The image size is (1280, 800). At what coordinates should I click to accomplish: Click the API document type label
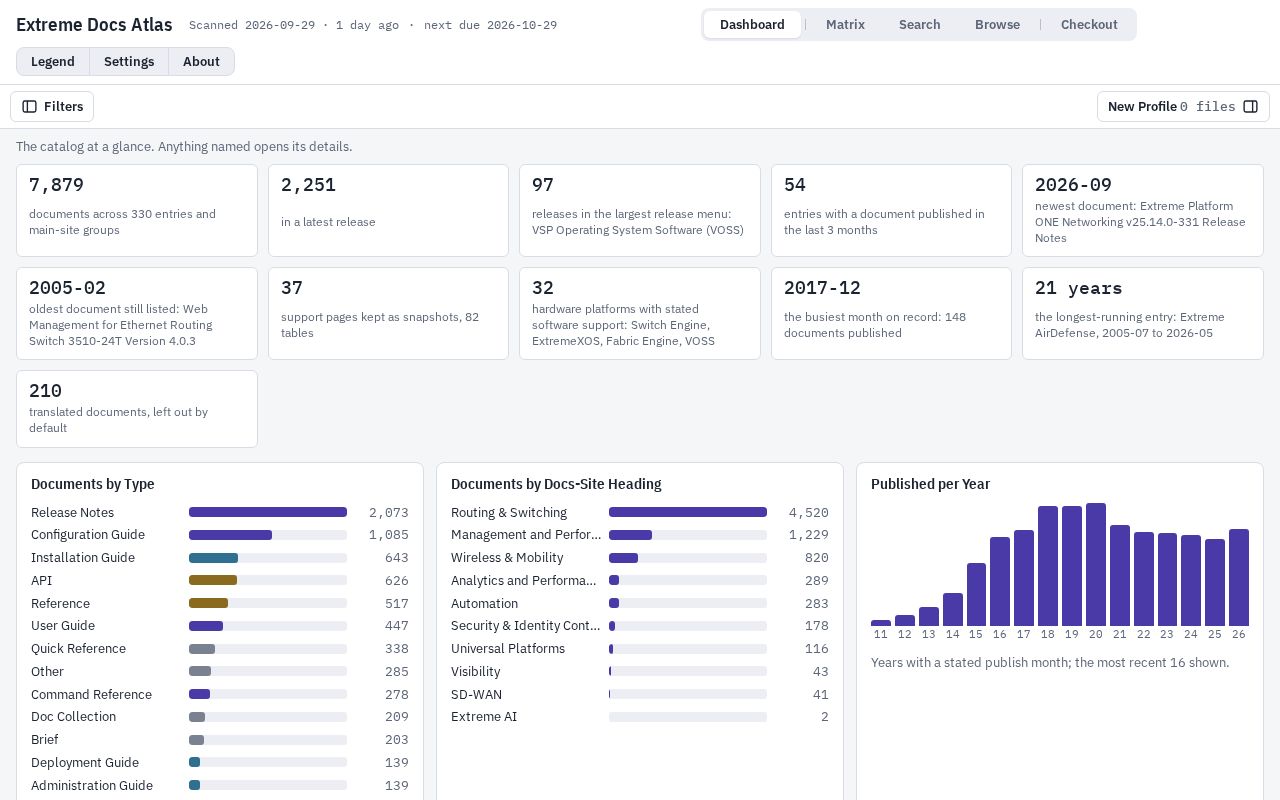[x=42, y=581]
